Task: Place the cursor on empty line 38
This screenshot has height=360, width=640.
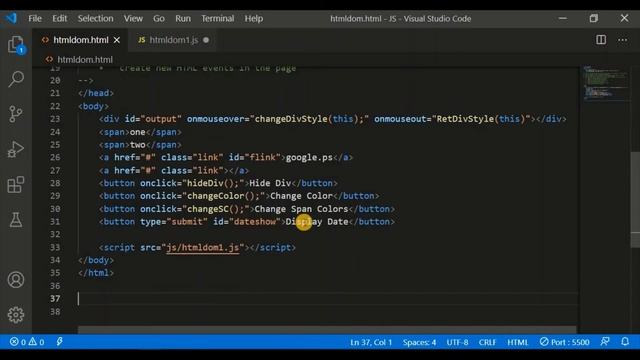Action: [x=327, y=311]
